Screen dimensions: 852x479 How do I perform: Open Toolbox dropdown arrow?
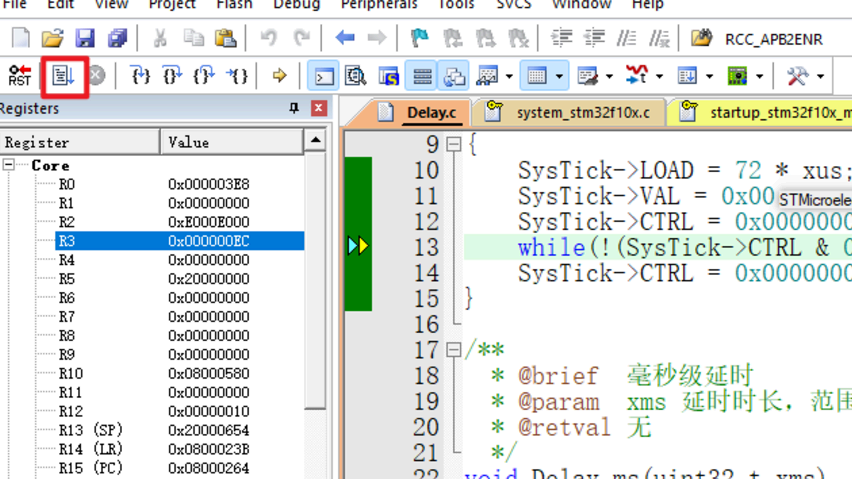[x=820, y=77]
